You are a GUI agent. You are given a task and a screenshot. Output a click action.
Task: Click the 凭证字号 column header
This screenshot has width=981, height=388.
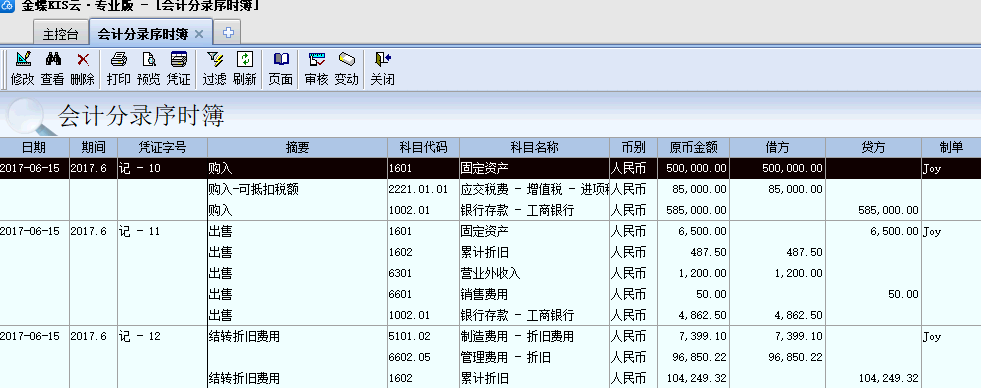click(x=162, y=148)
